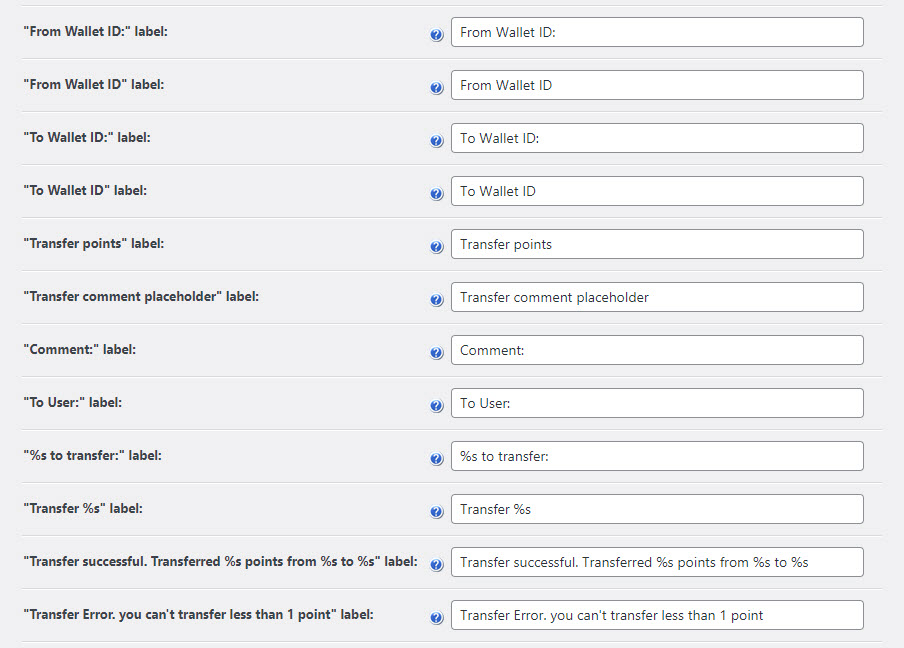Focus the "%s to transfer:" input field

[657, 457]
